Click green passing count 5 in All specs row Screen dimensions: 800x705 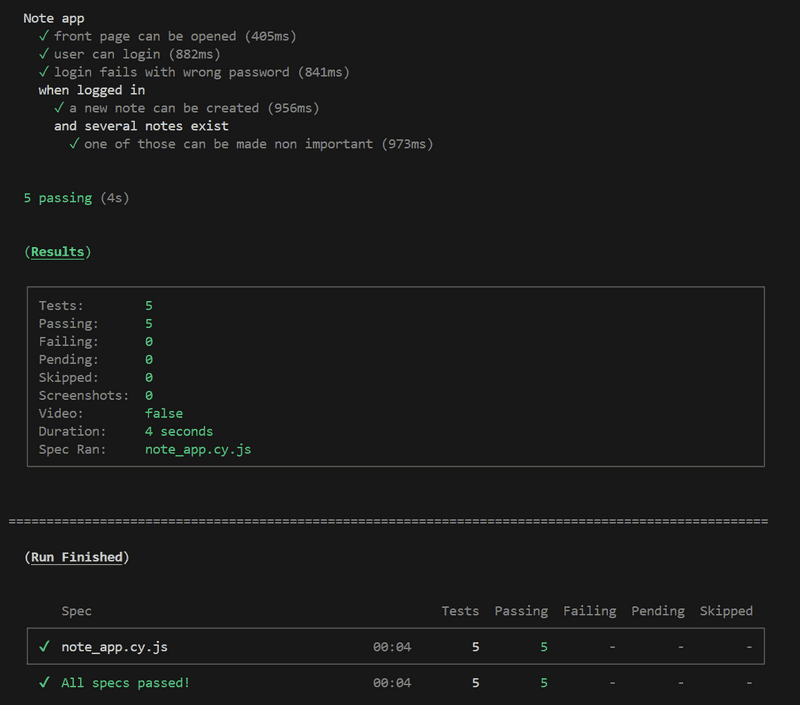[x=544, y=683]
